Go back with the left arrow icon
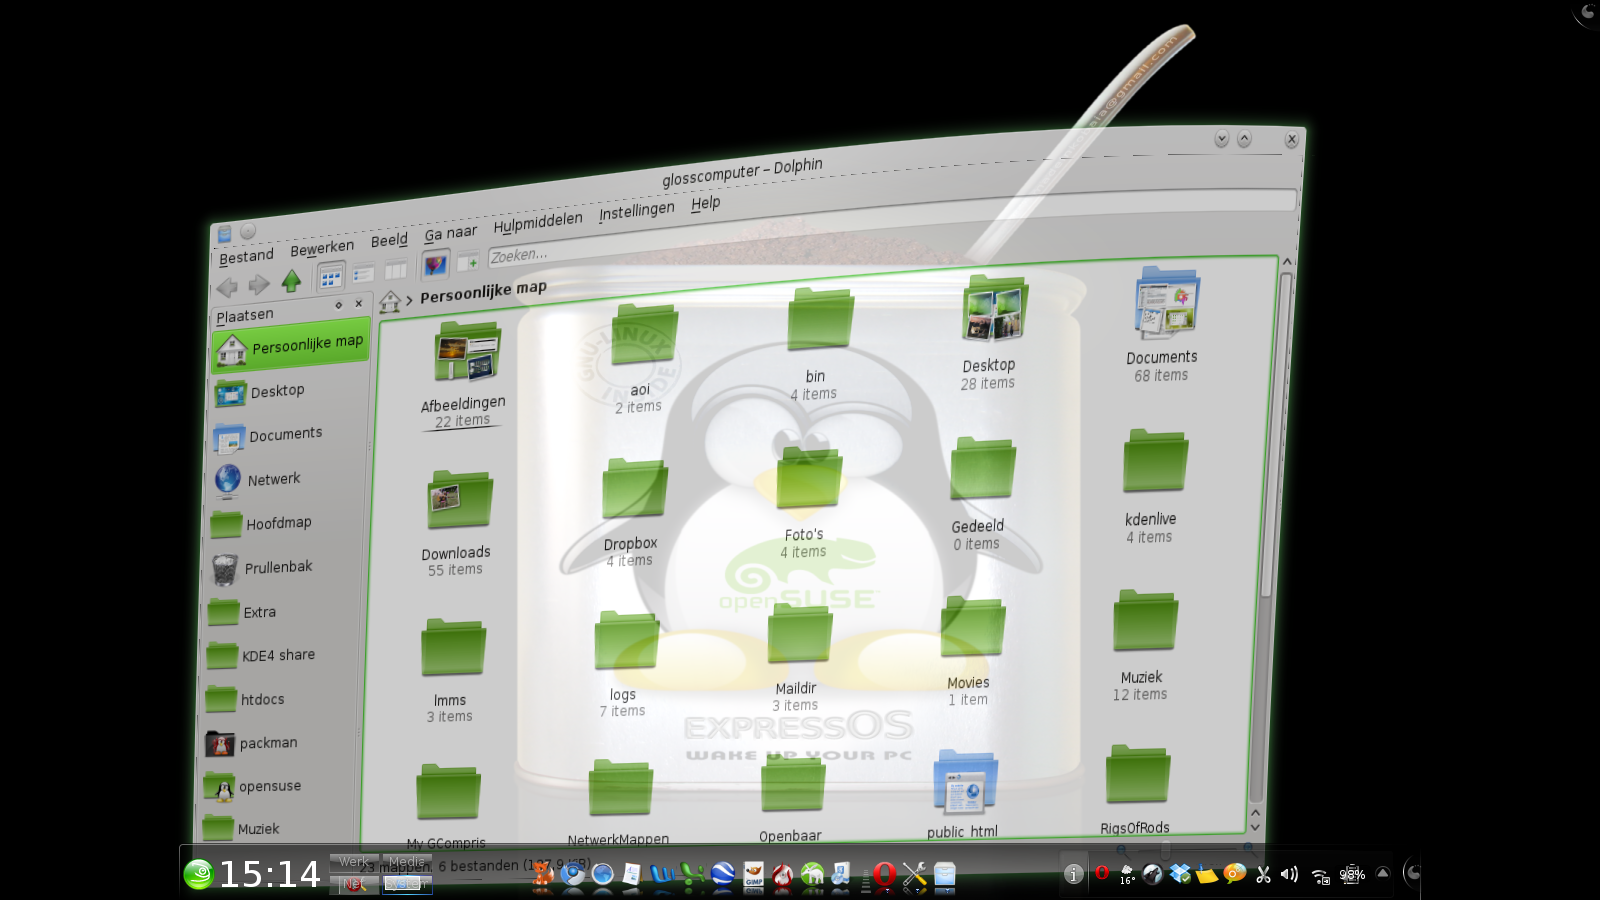 click(x=227, y=288)
